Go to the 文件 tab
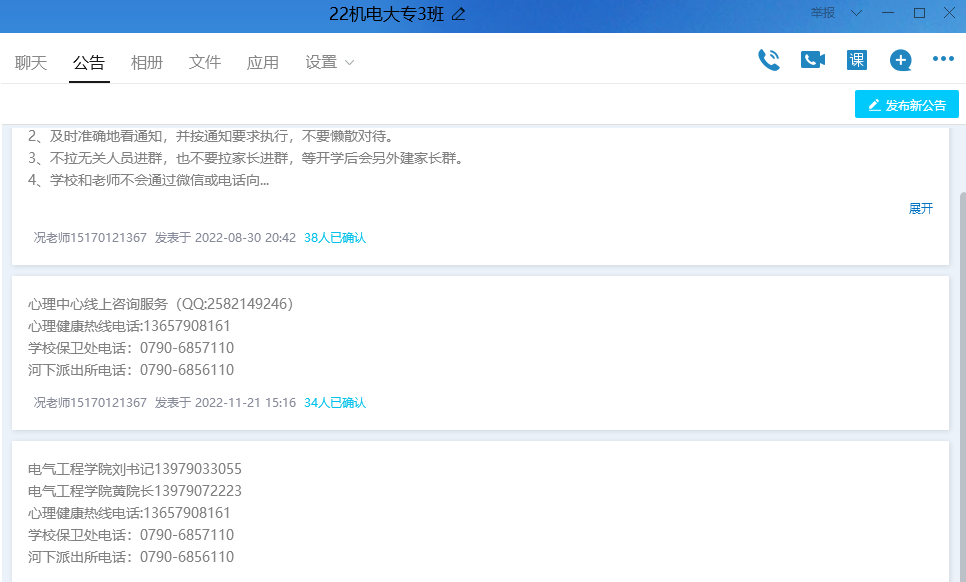Viewport: 966px width, 582px height. [x=205, y=62]
